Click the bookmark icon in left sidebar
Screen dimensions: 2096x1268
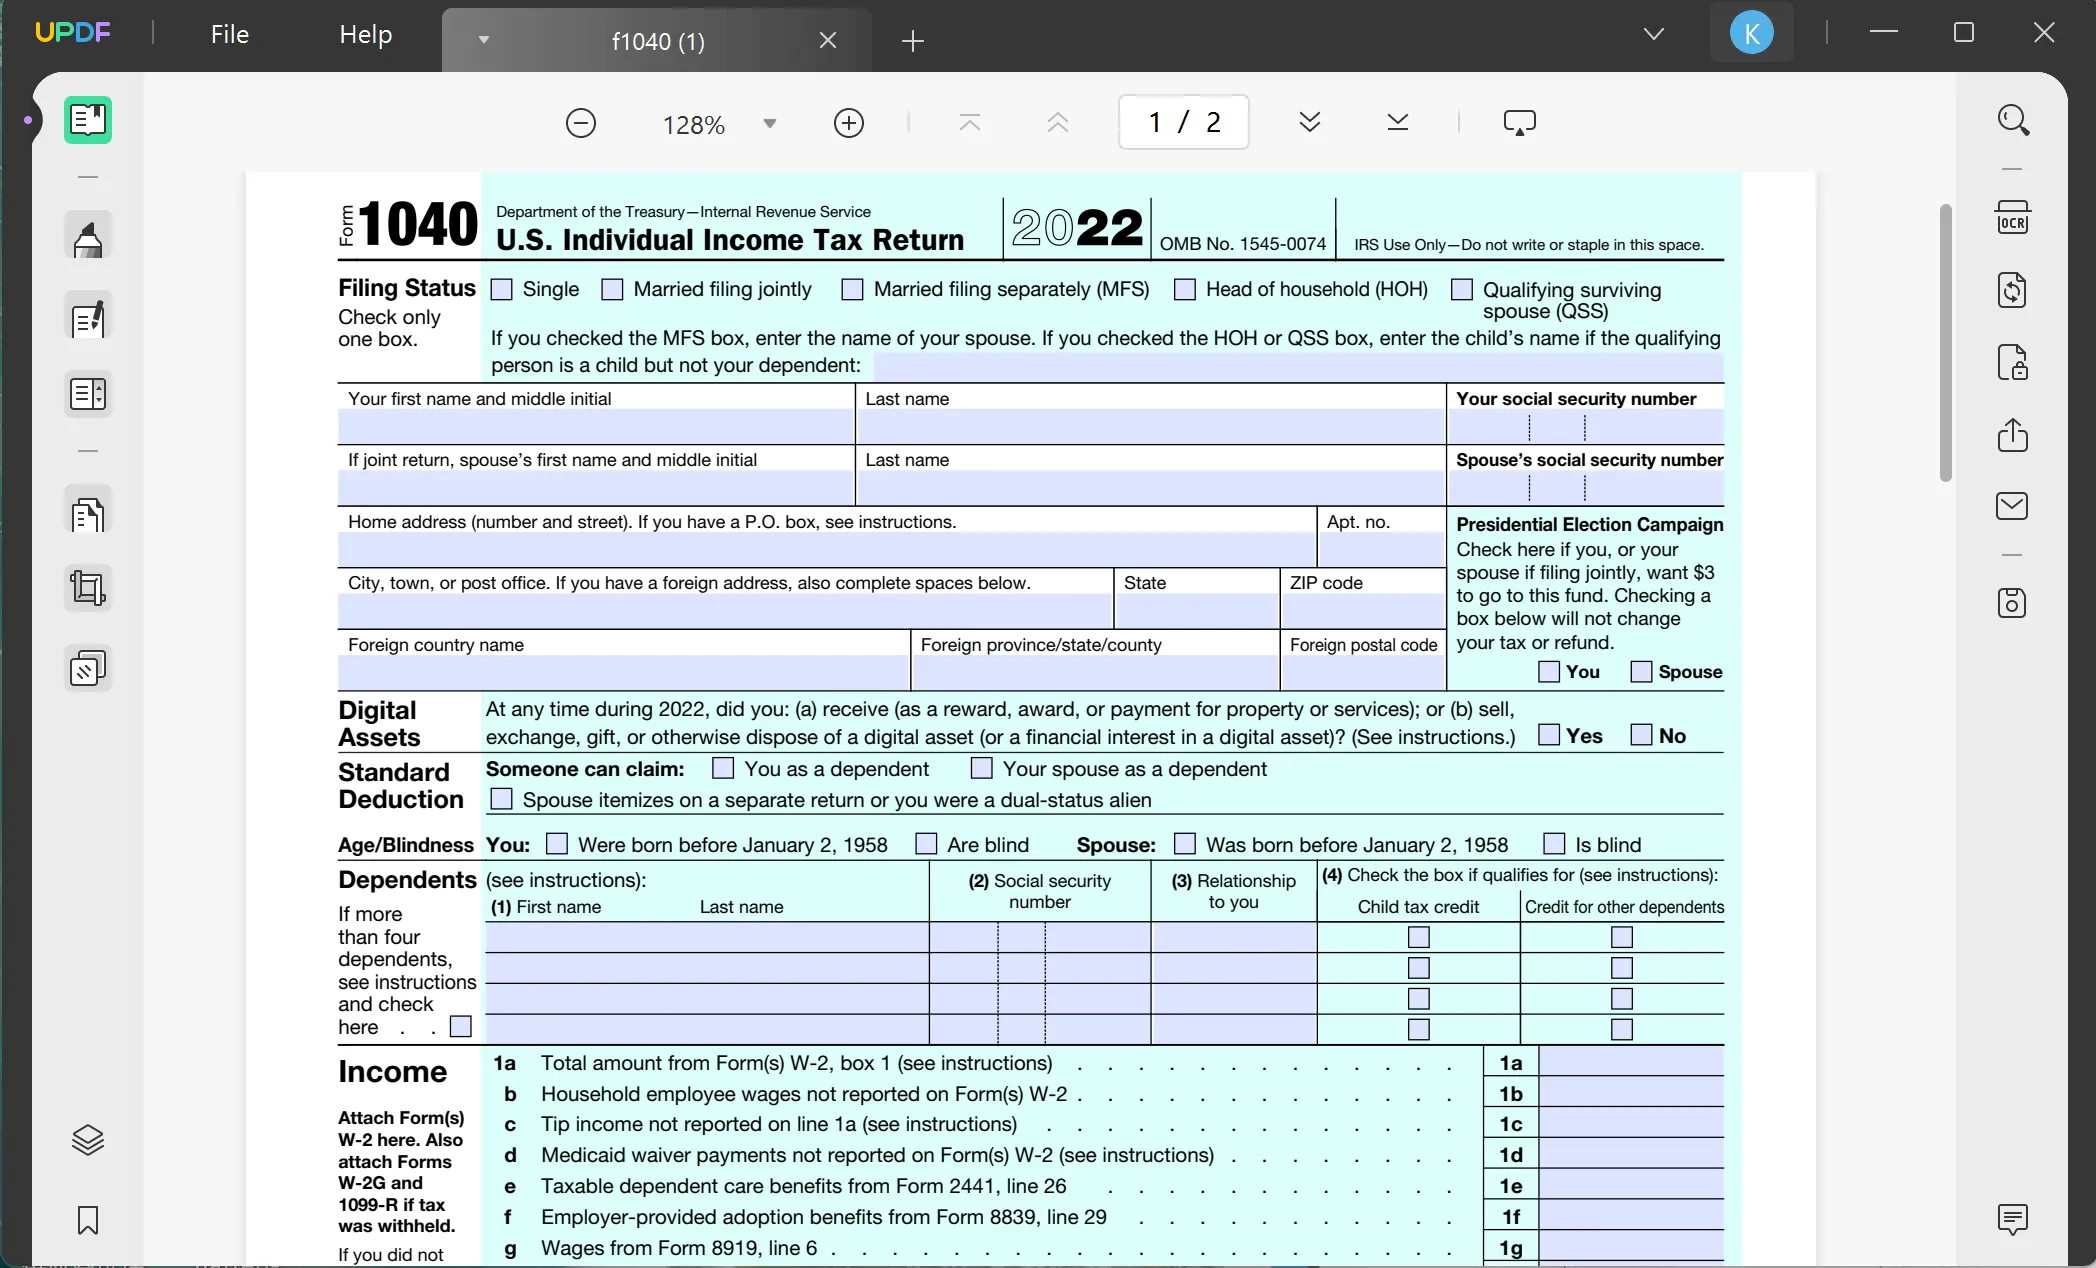(x=87, y=1219)
